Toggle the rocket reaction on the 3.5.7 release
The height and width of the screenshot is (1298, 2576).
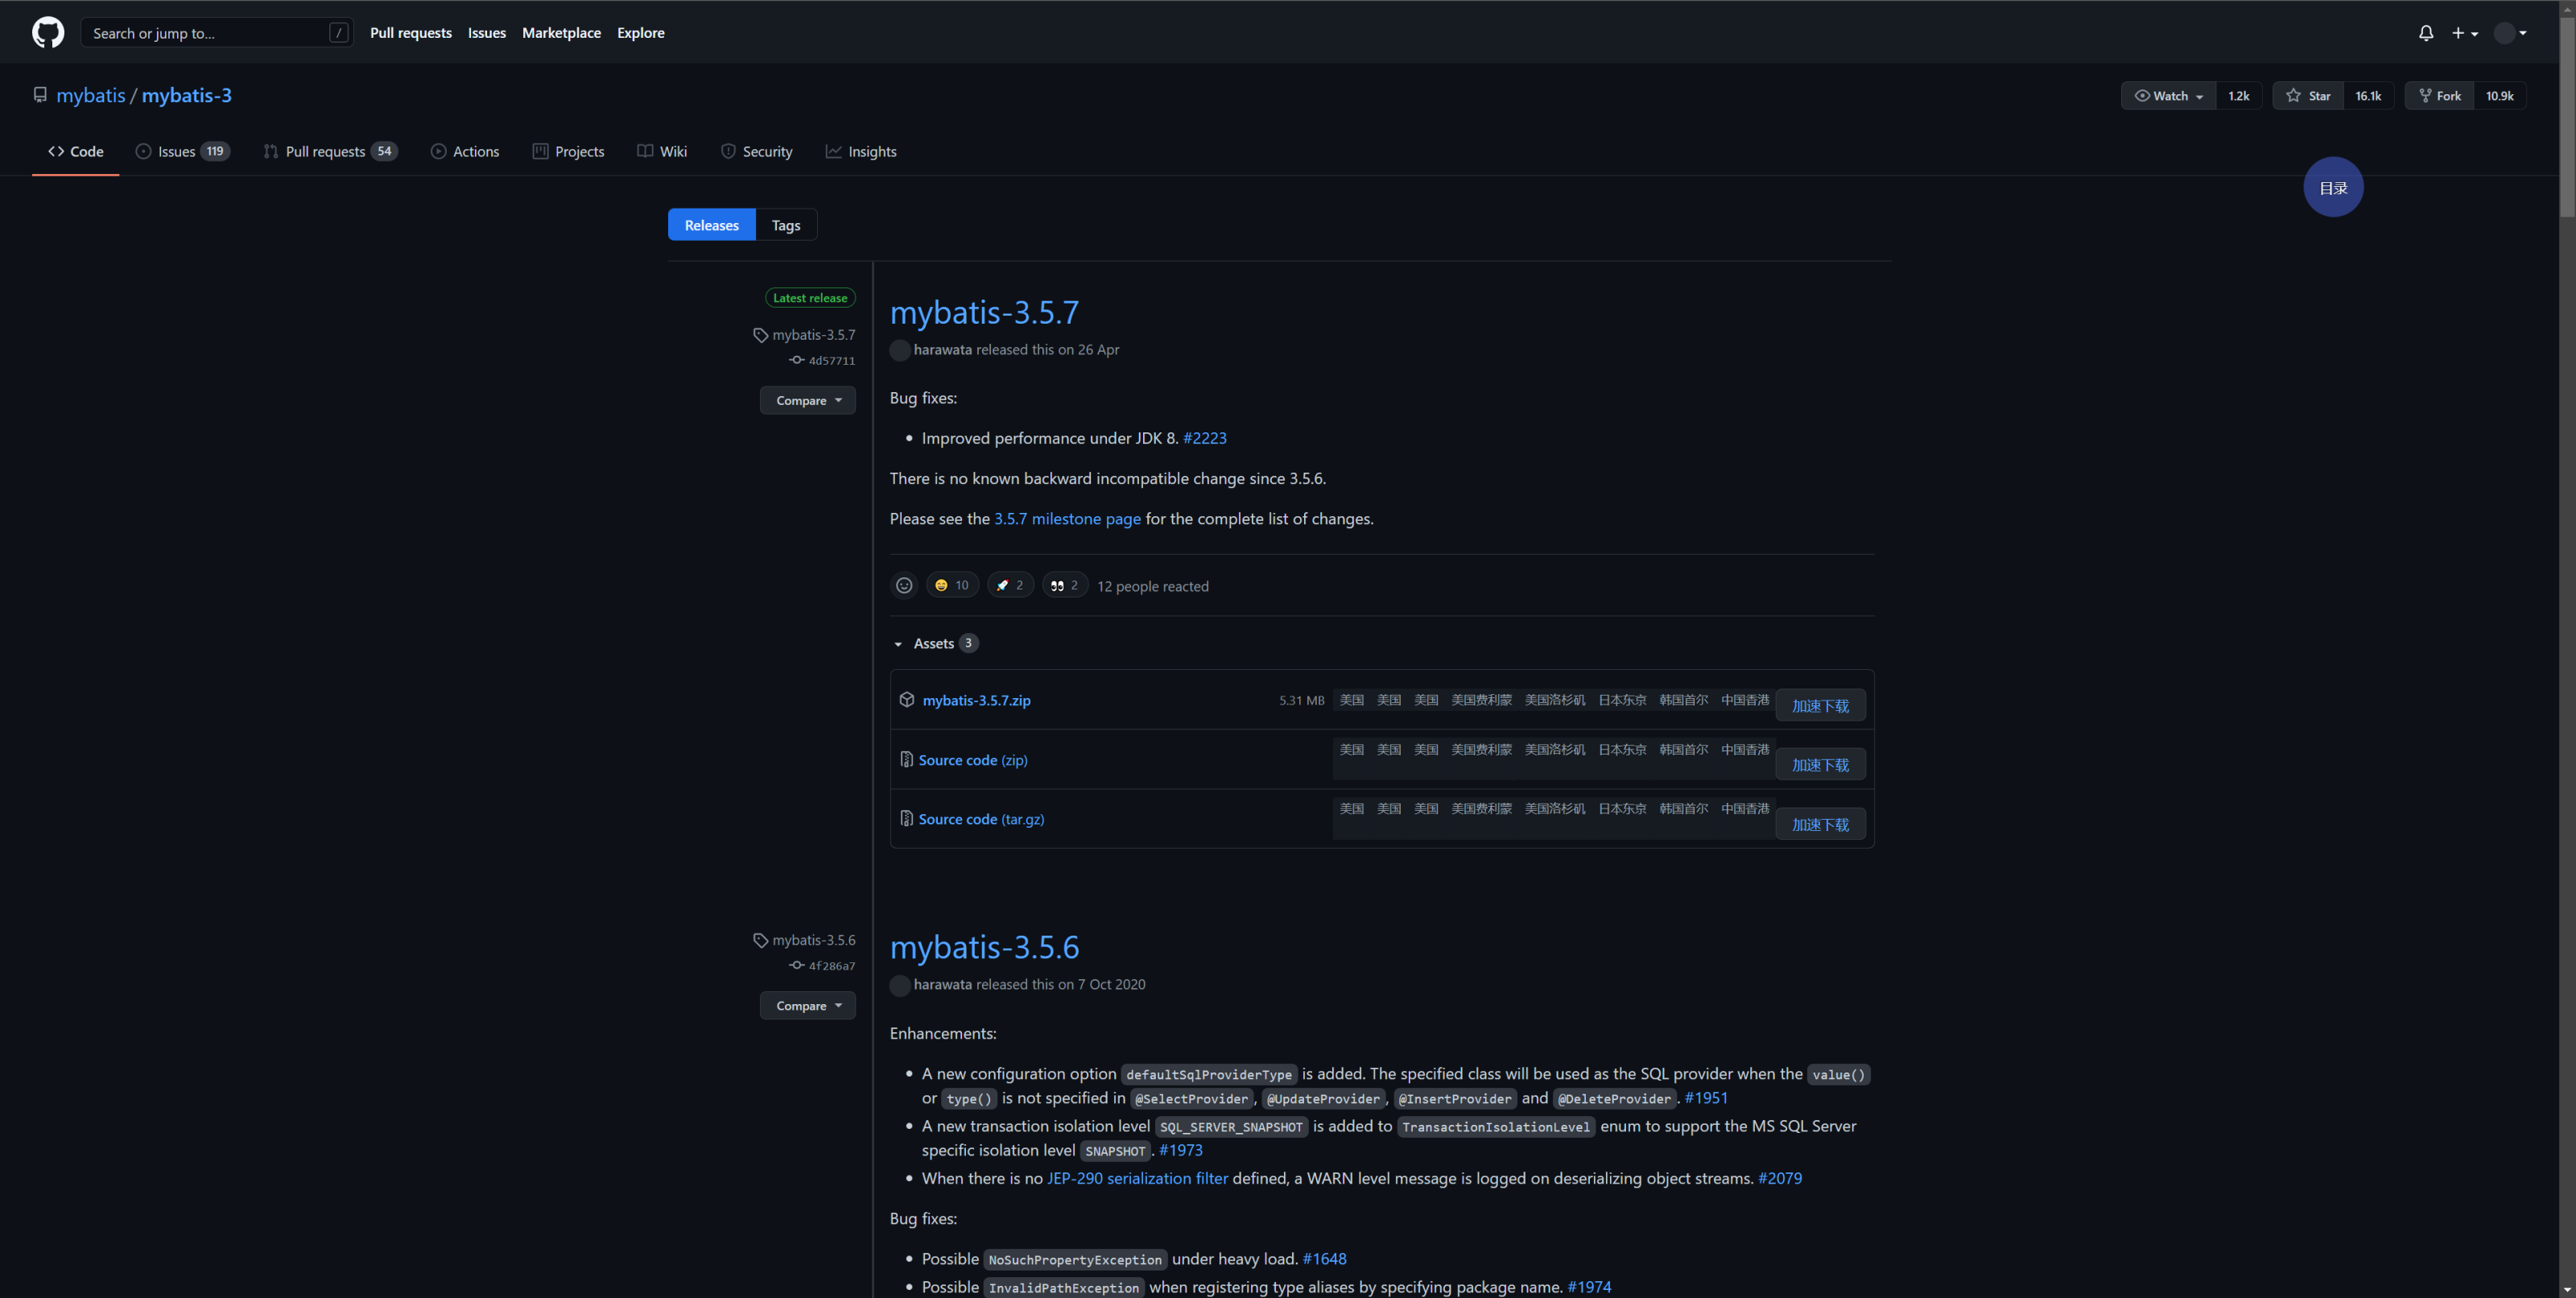click(1010, 586)
